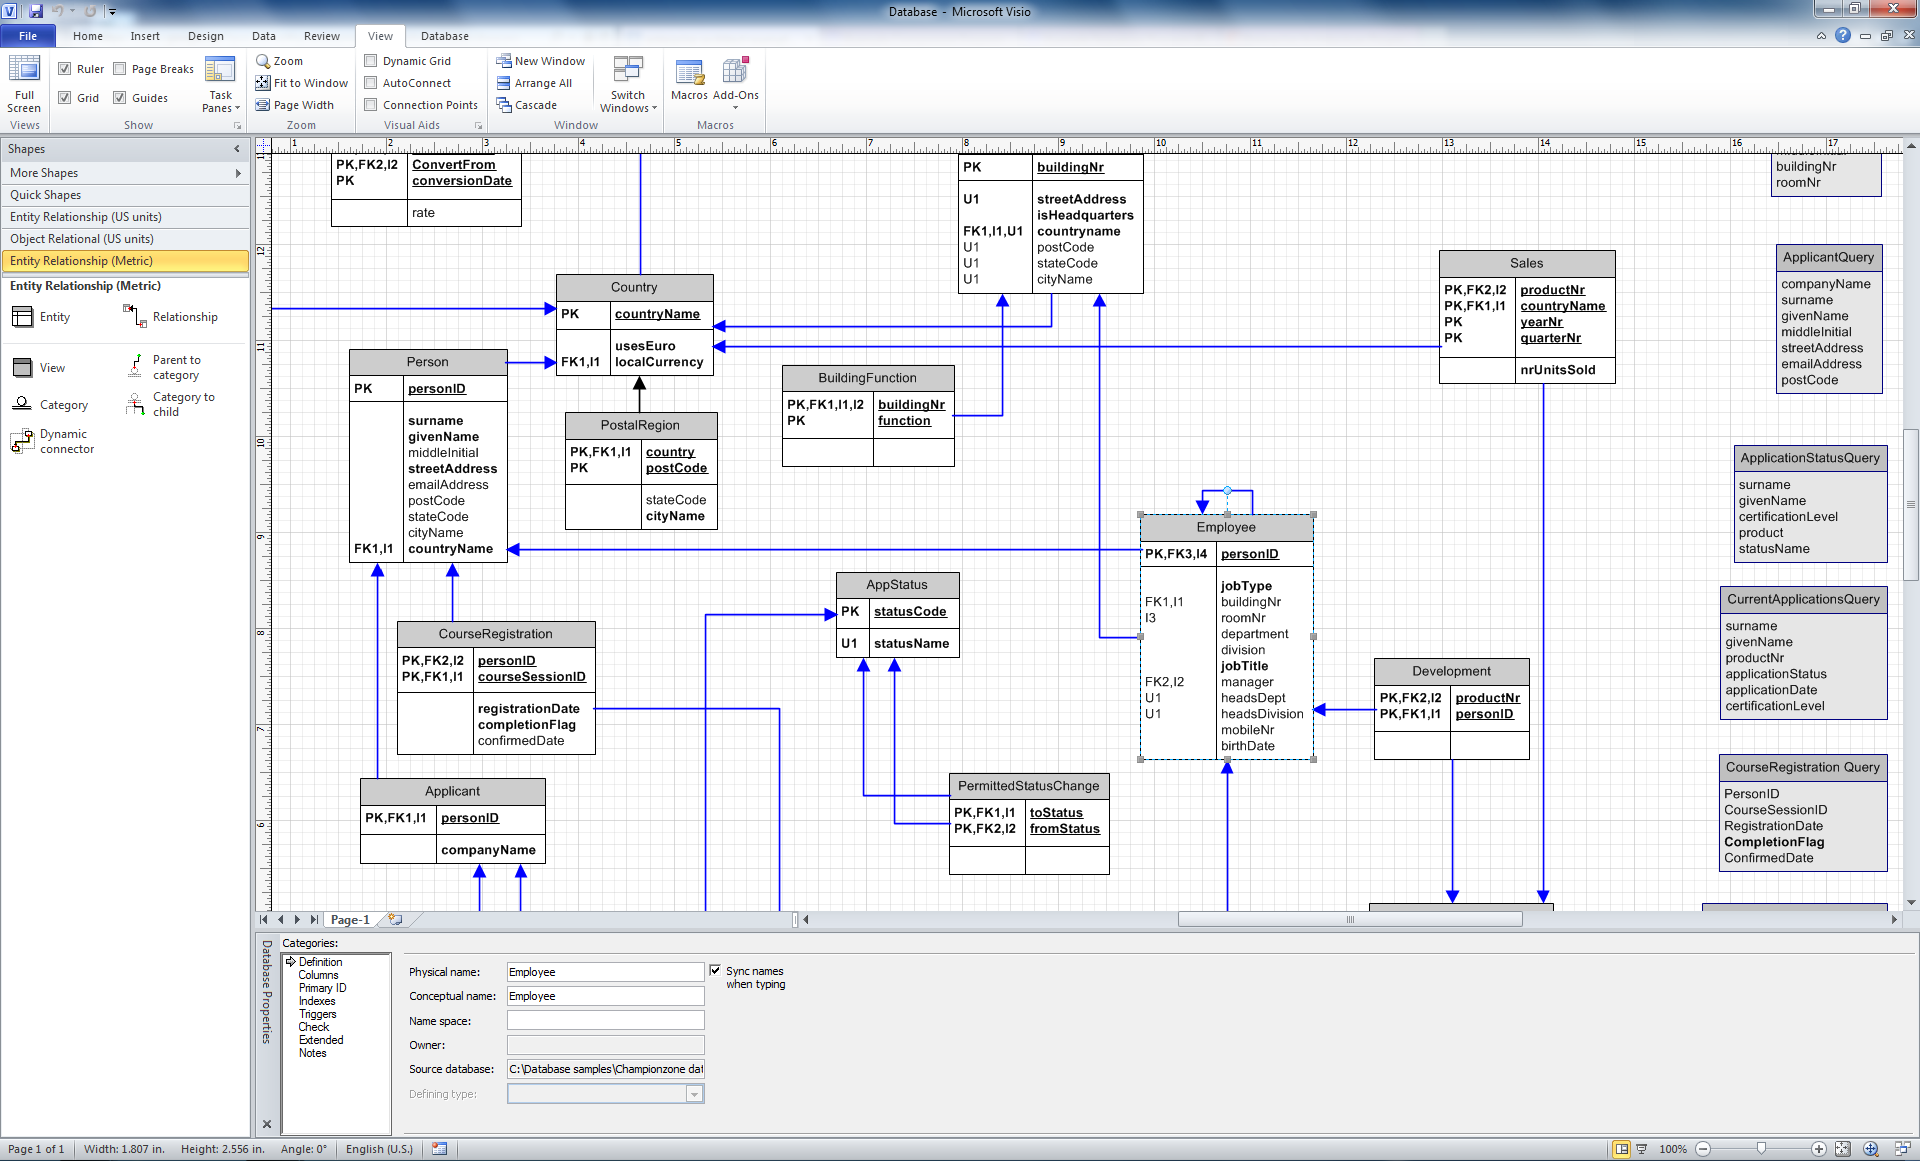Screen dimensions: 1920x1161
Task: Click the Zoom In plus button
Action: pos(1819,1149)
